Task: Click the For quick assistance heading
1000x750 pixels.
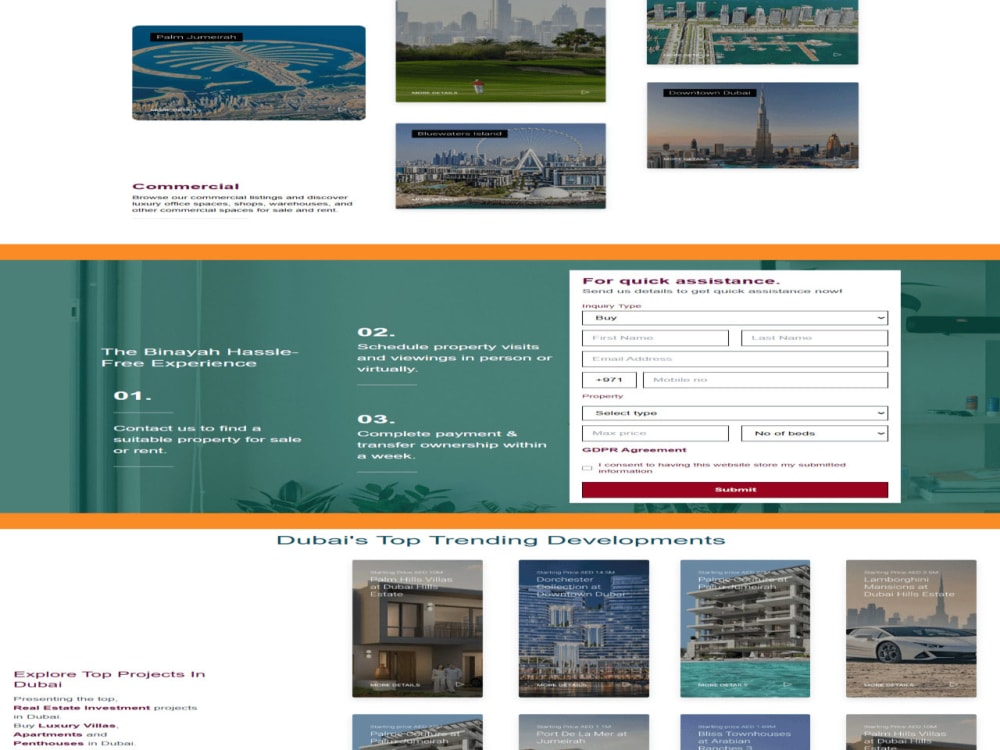Action: click(680, 281)
